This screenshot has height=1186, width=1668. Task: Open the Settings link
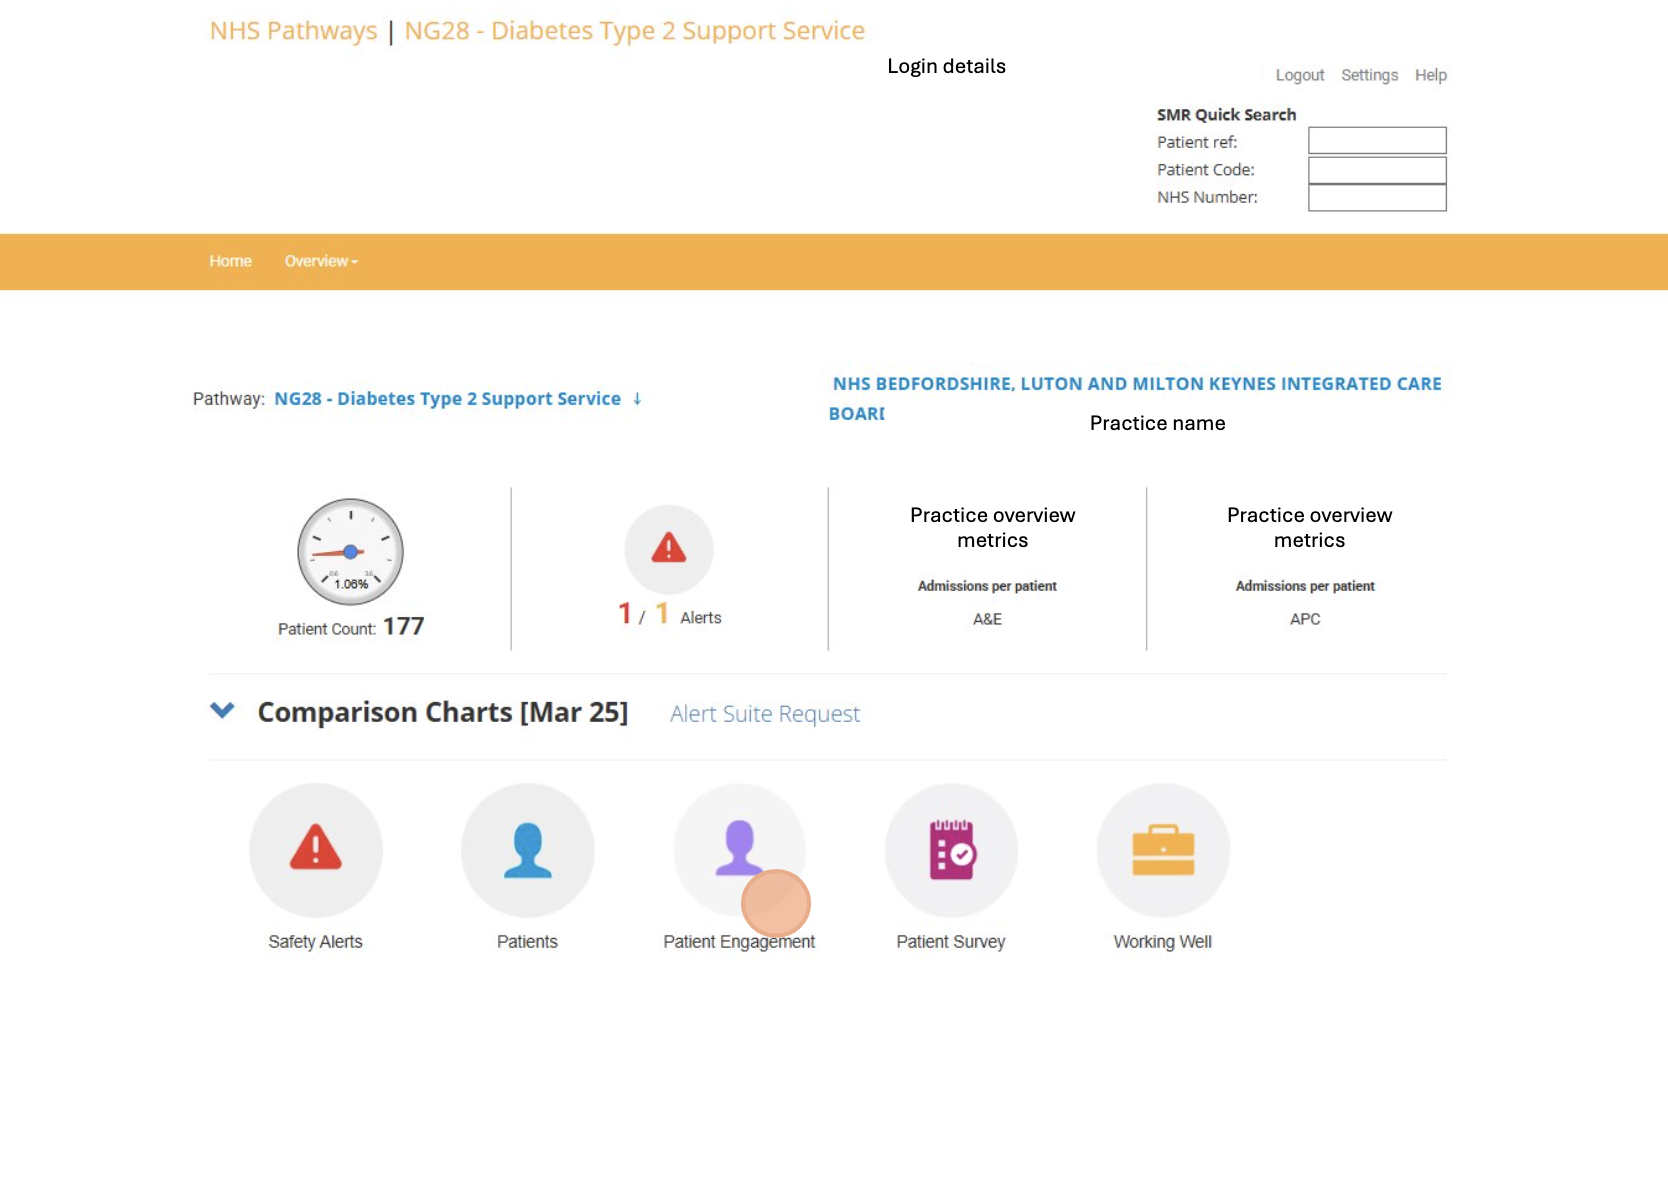coord(1370,75)
